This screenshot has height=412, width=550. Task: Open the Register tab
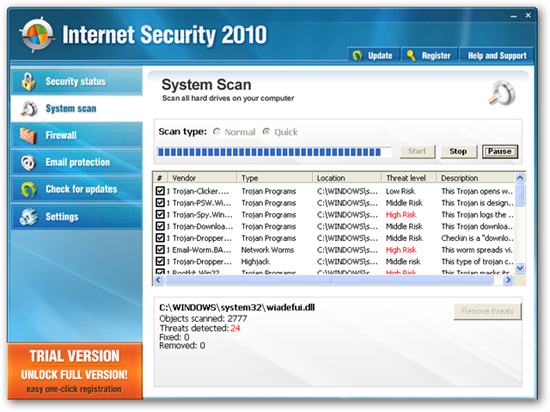(x=430, y=55)
